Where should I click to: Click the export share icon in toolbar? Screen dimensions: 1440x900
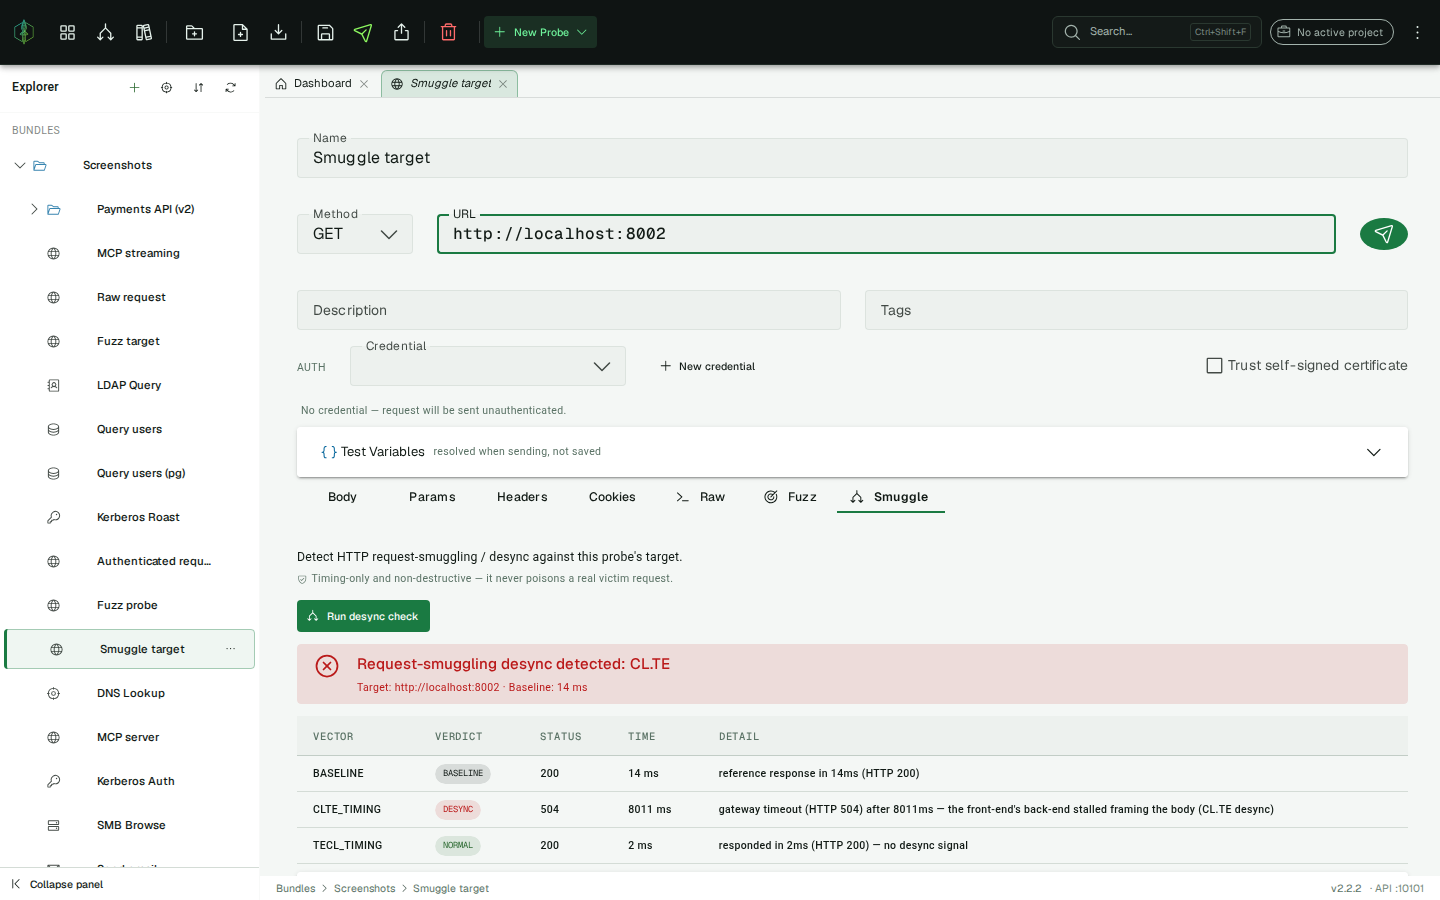(401, 32)
